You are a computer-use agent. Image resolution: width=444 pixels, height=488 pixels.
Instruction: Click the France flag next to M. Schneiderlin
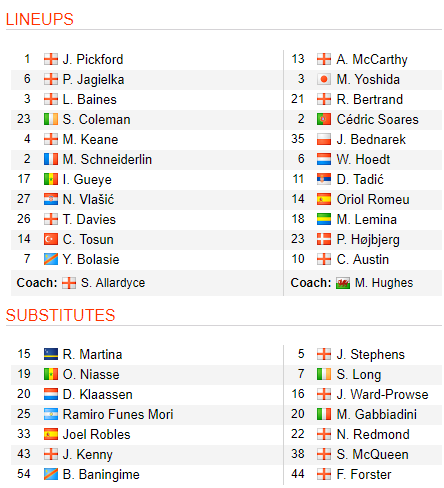(51, 159)
